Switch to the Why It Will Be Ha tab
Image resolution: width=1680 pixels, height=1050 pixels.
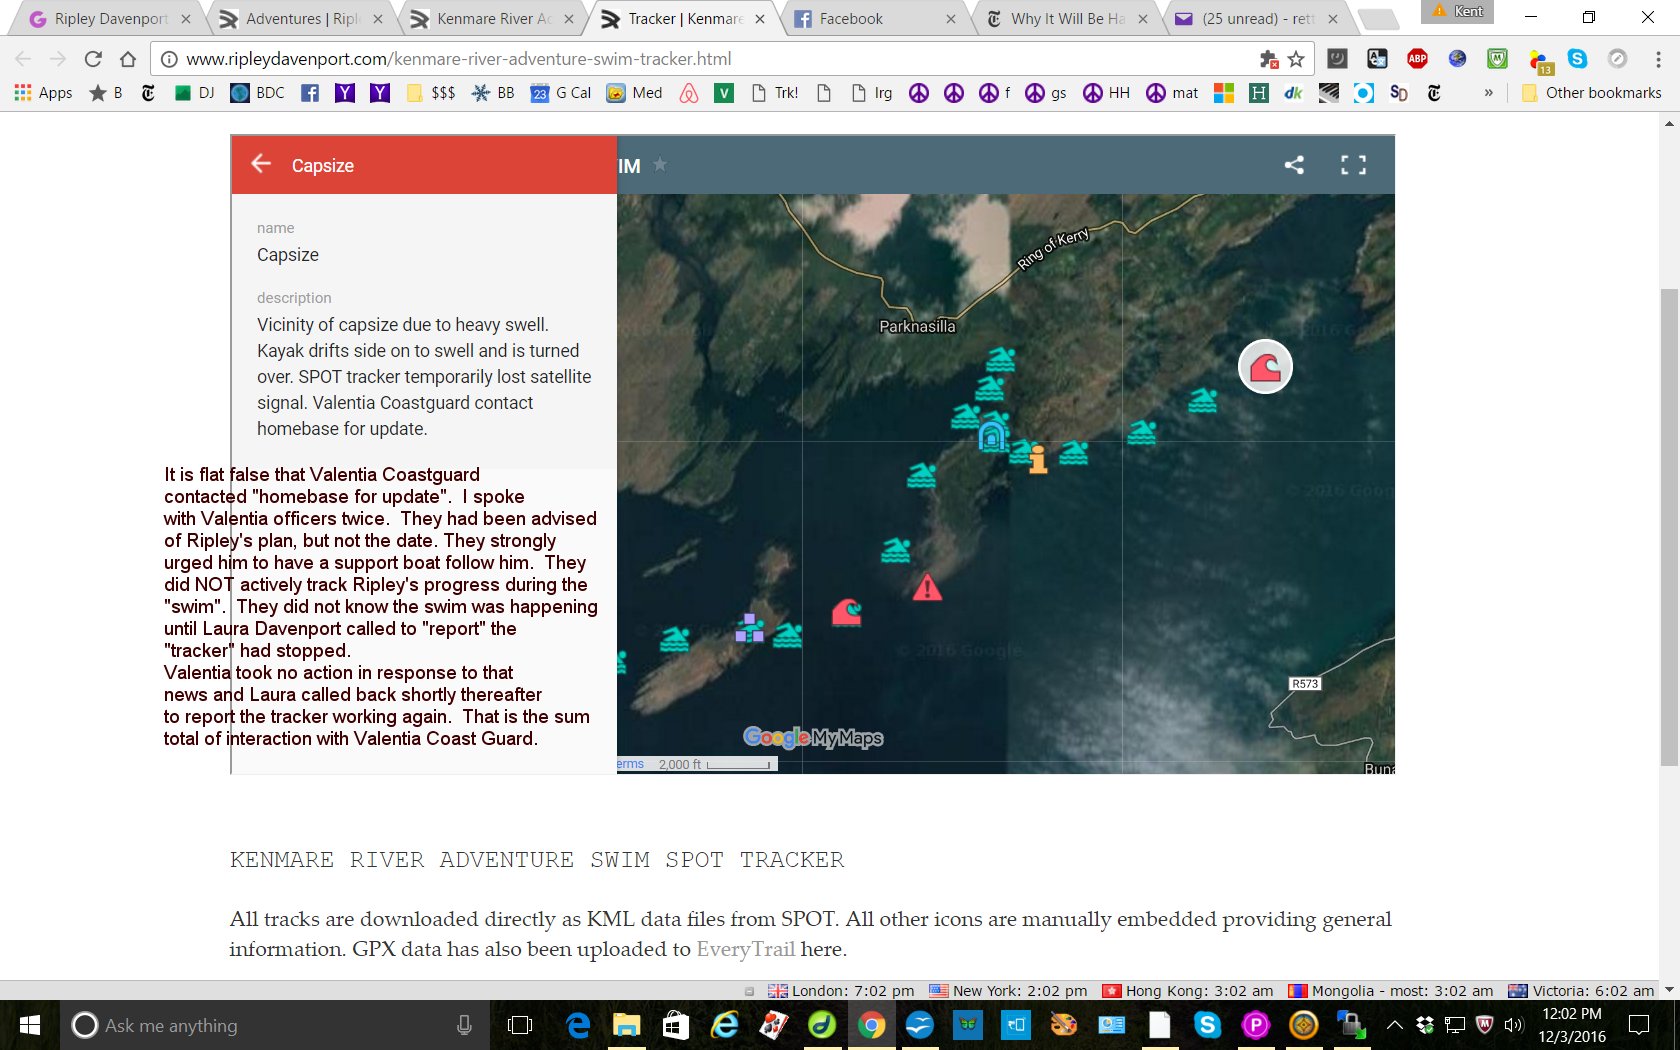coord(1066,19)
